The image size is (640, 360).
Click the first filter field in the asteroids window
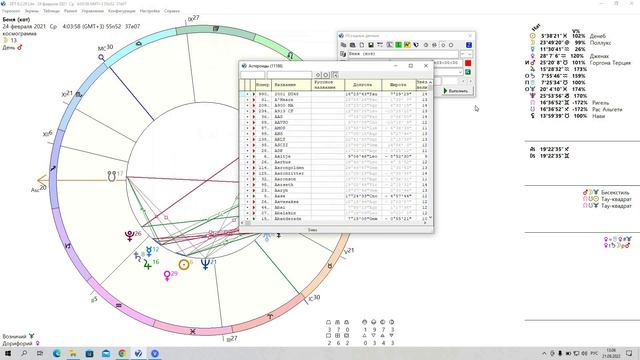253,75
